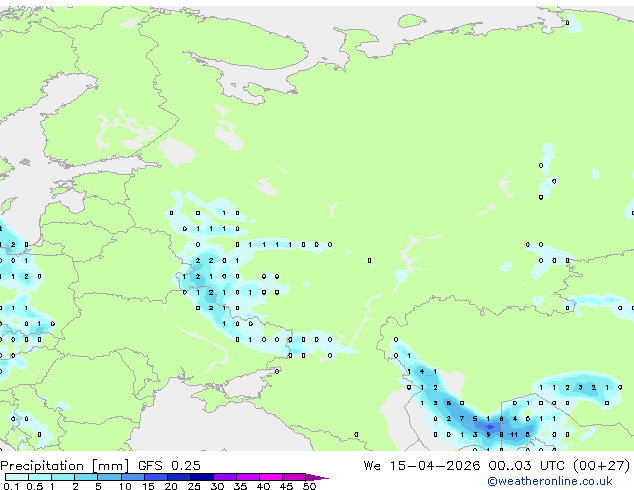
Task: Click the 25–30 mm navy legend box
Action: pyautogui.click(x=201, y=477)
